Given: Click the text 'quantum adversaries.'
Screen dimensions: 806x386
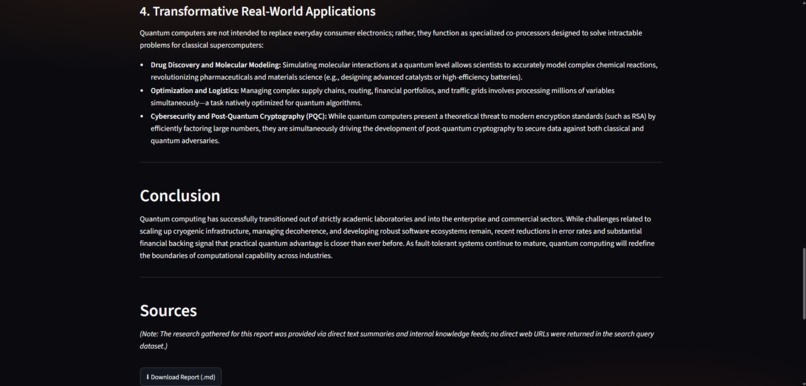Looking at the screenshot, I should point(185,141).
